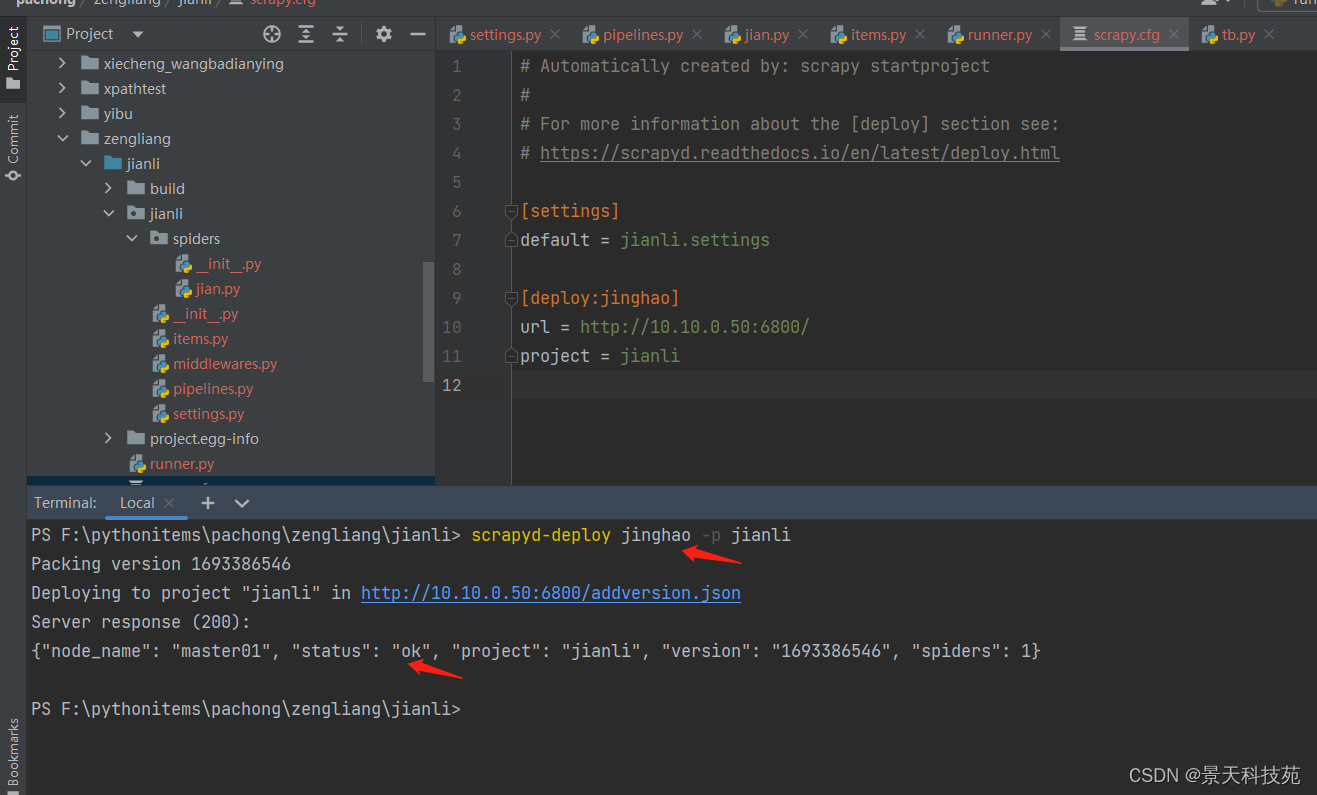Viewport: 1317px width, 795px height.
Task: Click the url value http://10.10.0.50:6800/
Action: [x=695, y=327]
